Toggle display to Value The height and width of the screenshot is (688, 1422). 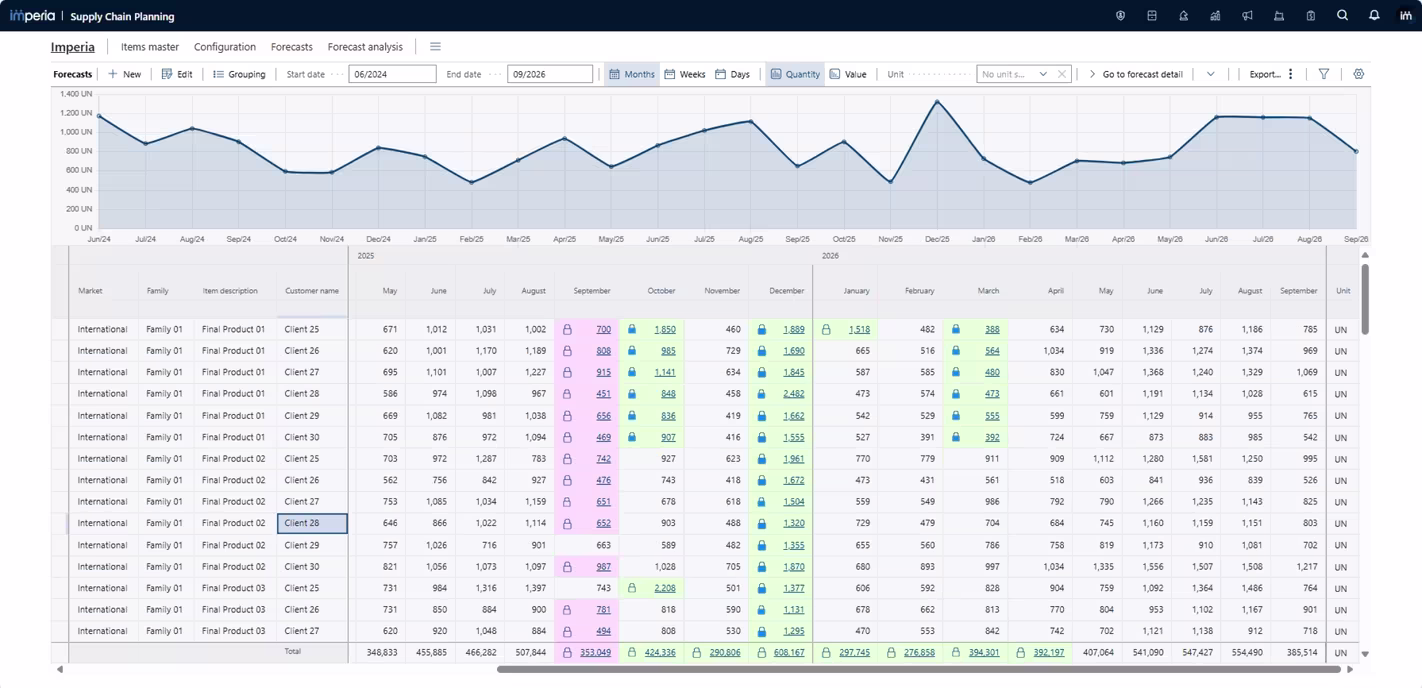tap(847, 74)
